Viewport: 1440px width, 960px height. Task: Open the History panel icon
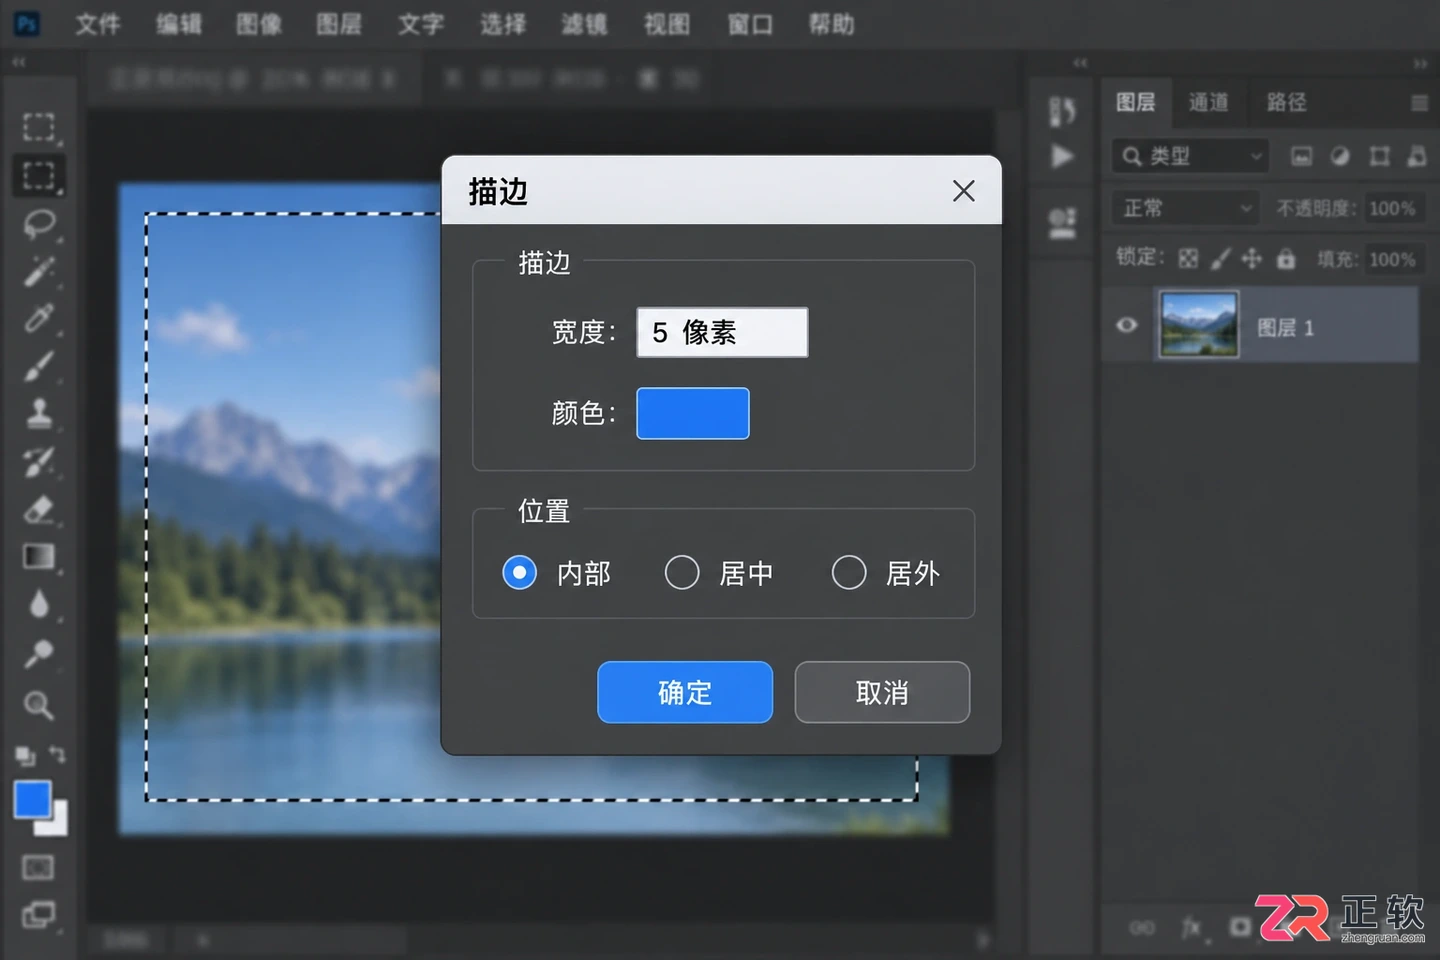(1062, 110)
